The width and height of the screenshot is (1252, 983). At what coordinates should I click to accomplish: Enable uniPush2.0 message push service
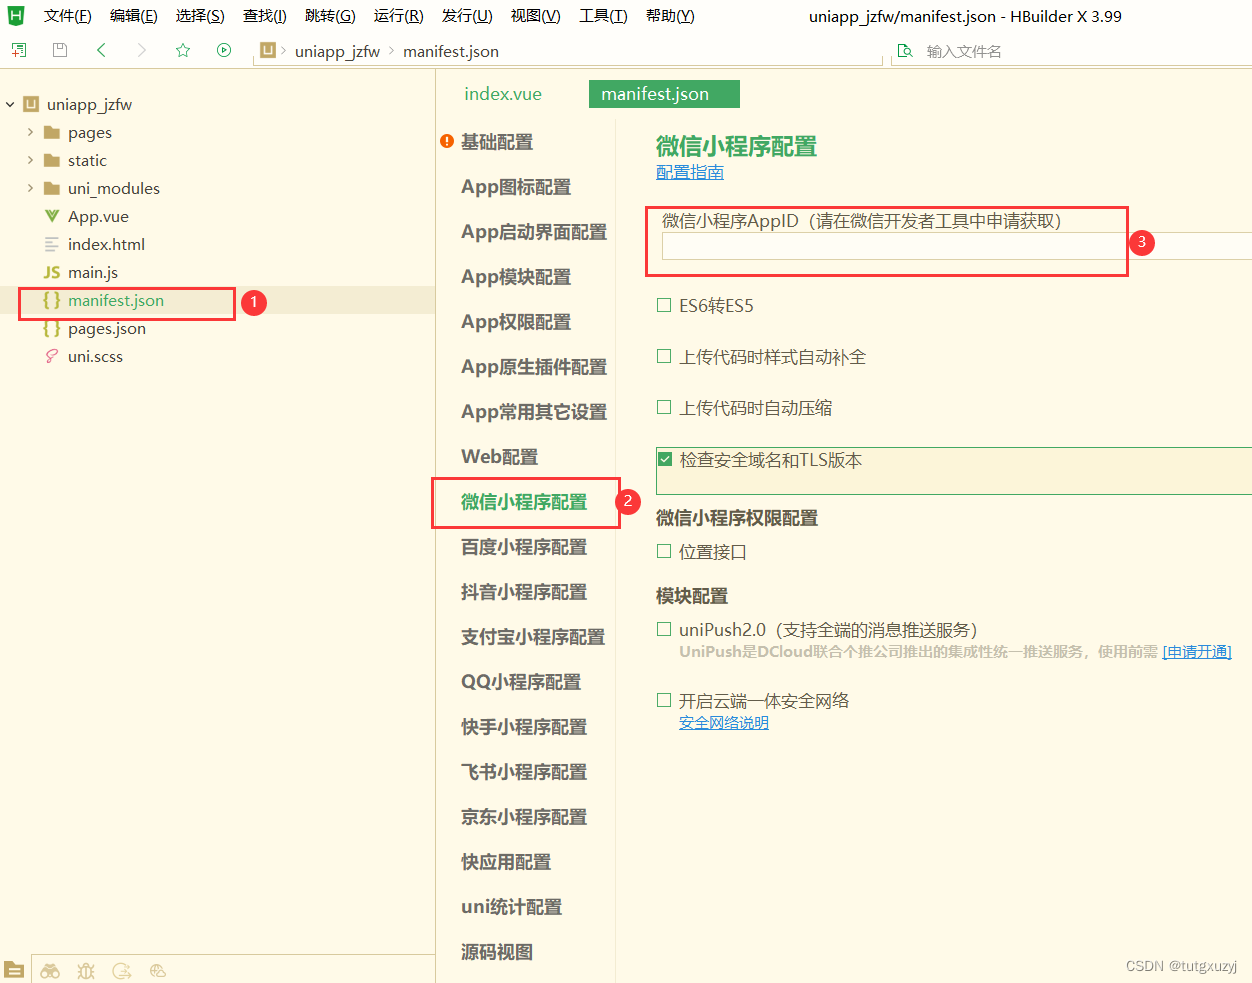click(x=663, y=628)
